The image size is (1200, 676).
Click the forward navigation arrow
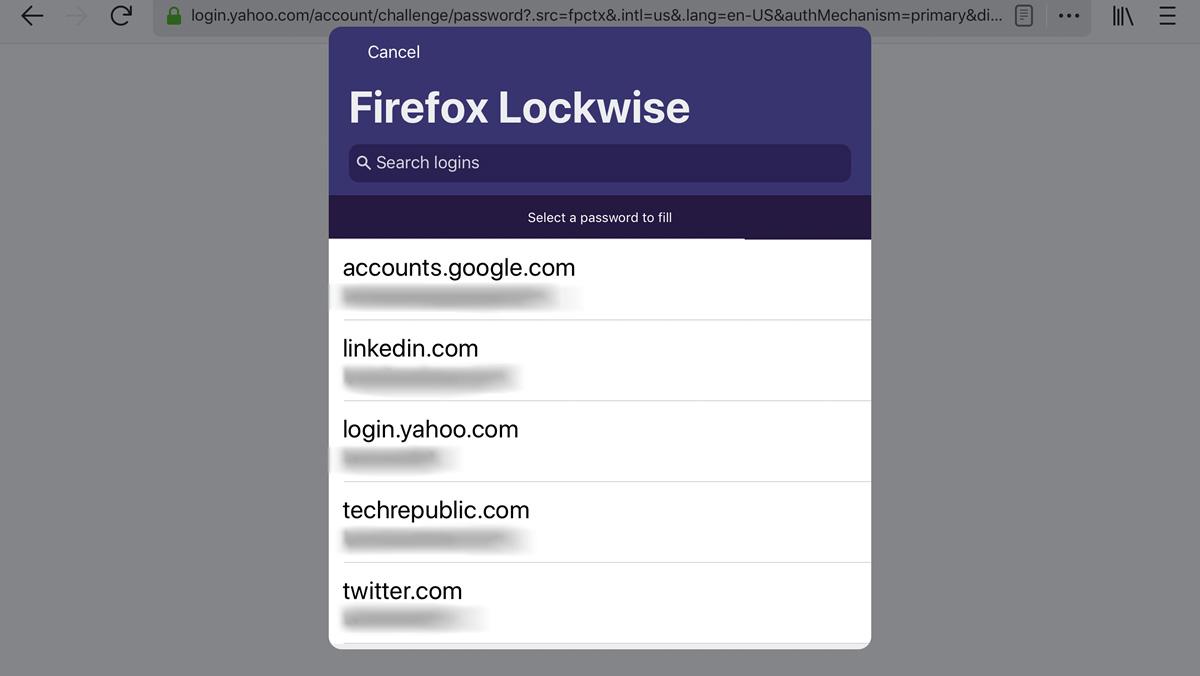[x=76, y=16]
